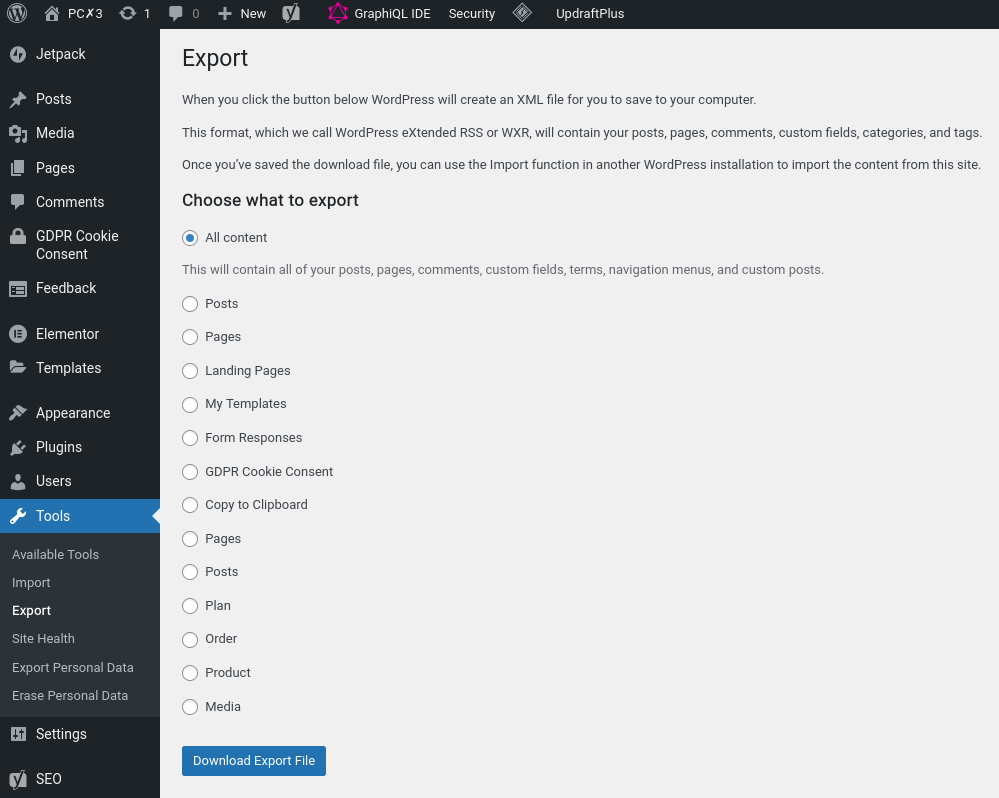Image resolution: width=999 pixels, height=798 pixels.
Task: Click the Jetpack sidebar icon
Action: (18, 55)
